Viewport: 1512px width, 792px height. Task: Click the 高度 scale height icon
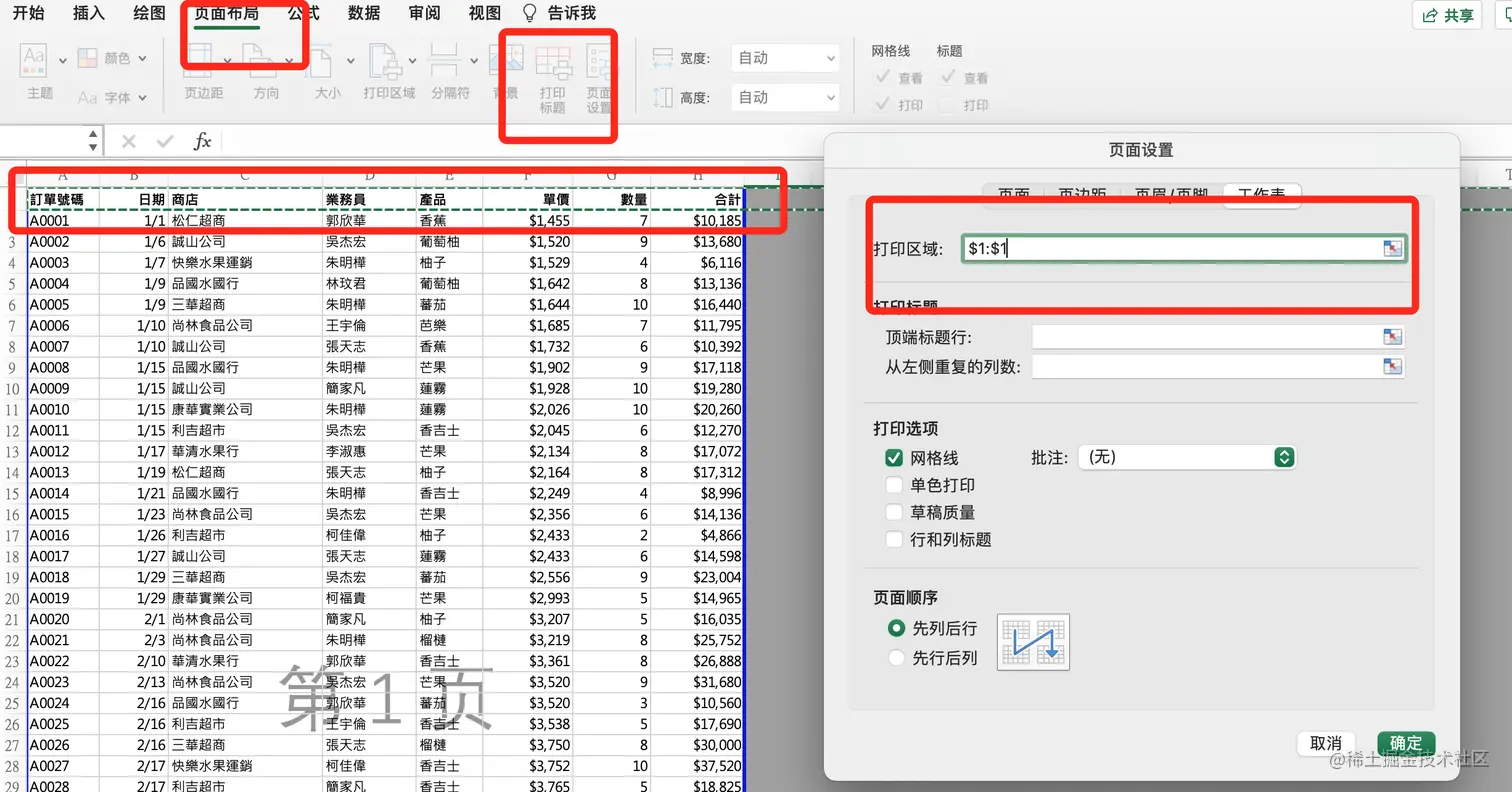point(662,97)
